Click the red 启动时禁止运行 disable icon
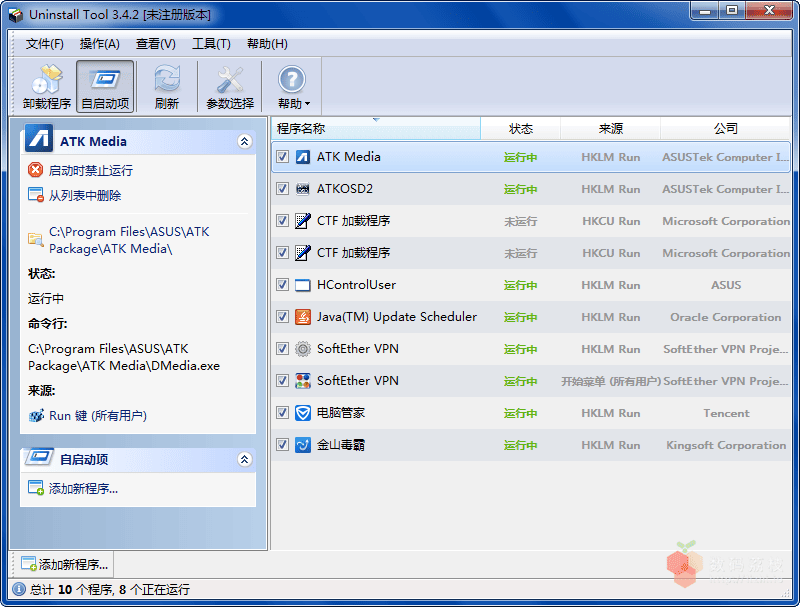The width and height of the screenshot is (800, 607). (35, 170)
